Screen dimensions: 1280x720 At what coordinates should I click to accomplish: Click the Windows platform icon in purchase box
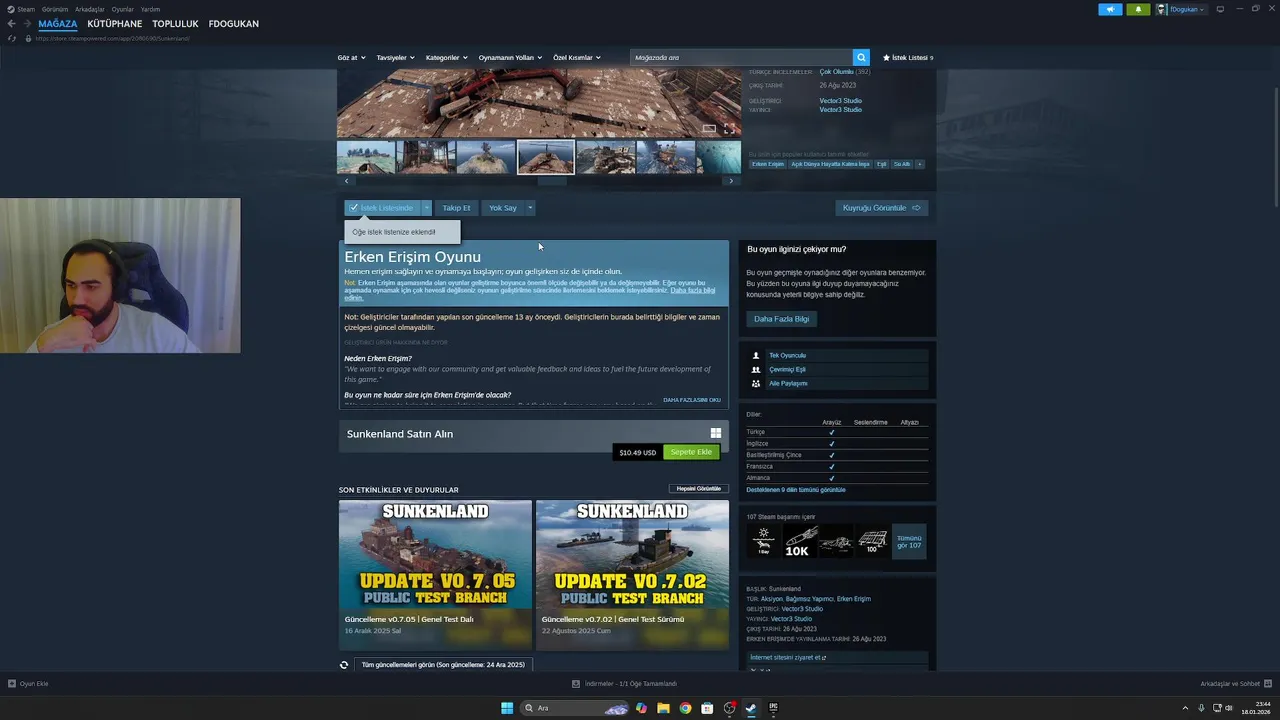716,433
